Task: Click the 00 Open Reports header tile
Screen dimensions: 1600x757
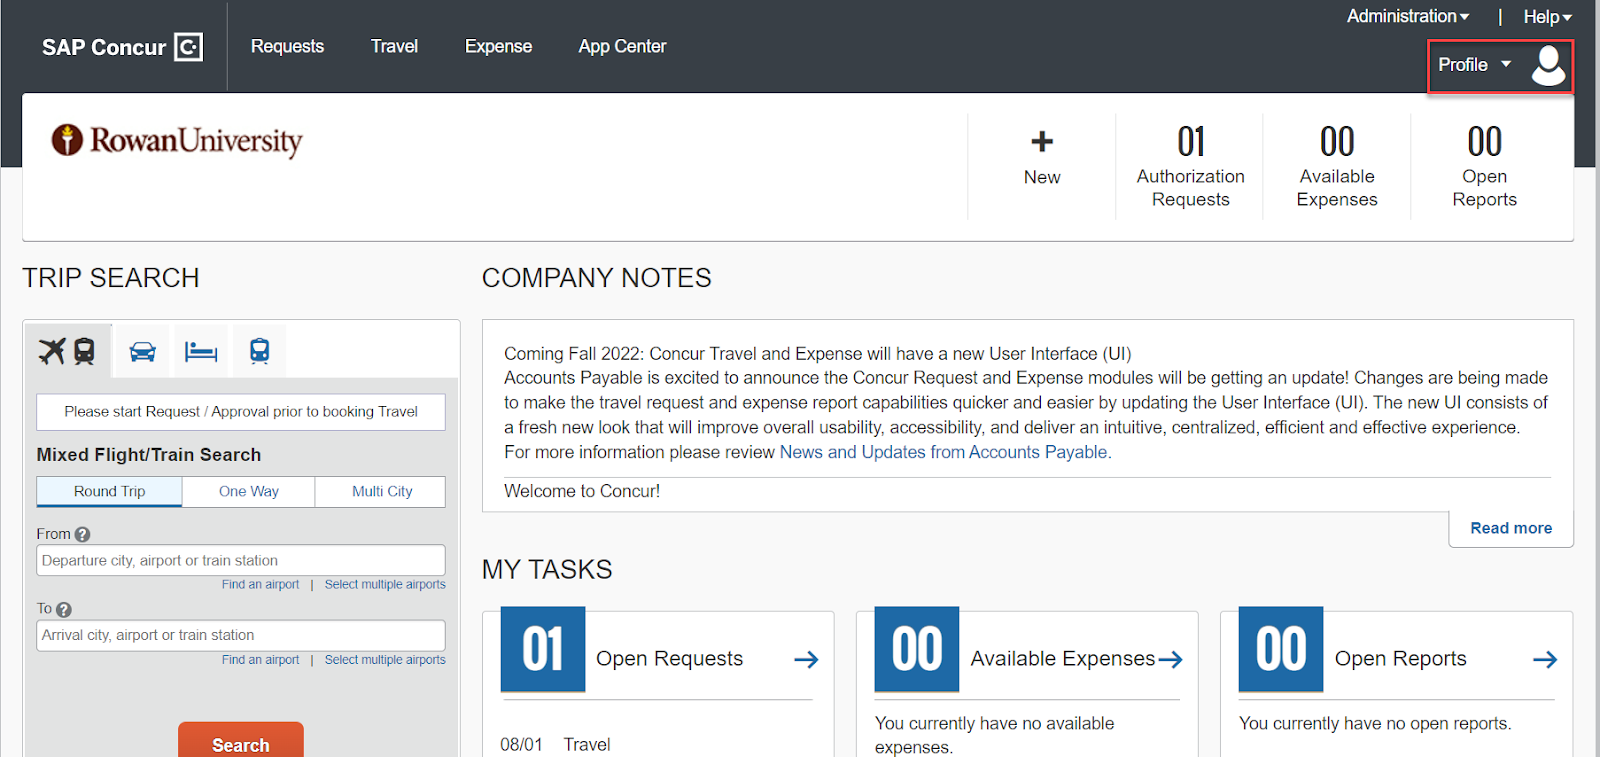Action: (x=1484, y=166)
